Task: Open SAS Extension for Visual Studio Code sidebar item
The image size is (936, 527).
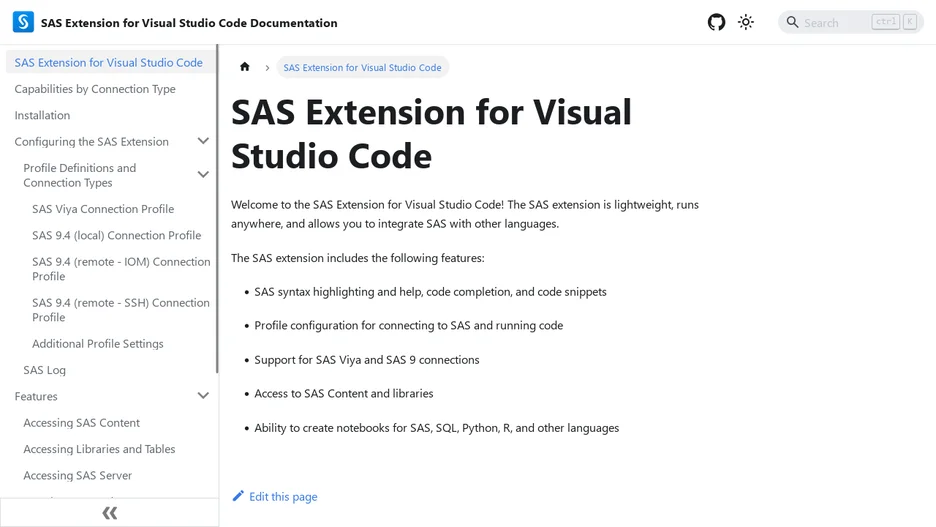Action: click(109, 62)
